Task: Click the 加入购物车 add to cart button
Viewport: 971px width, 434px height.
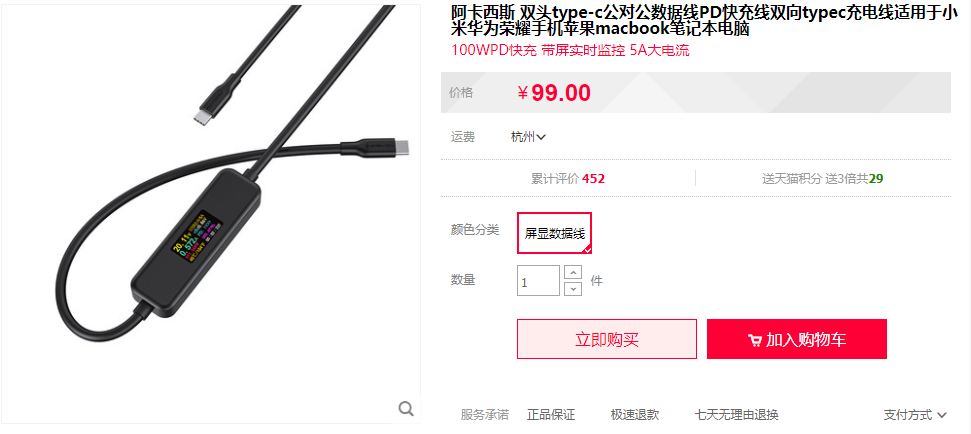Action: pyautogui.click(x=797, y=339)
